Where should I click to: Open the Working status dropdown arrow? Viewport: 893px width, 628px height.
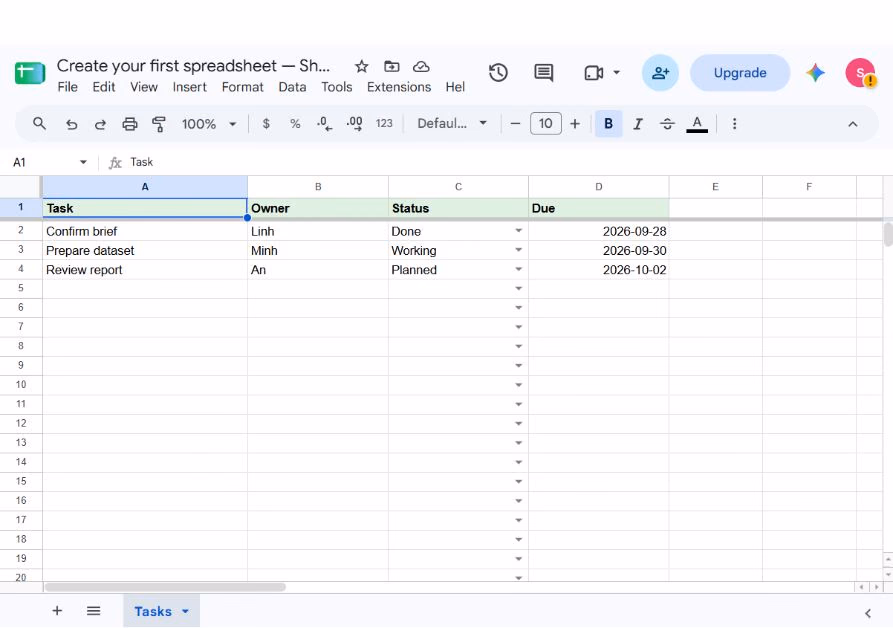pos(518,250)
